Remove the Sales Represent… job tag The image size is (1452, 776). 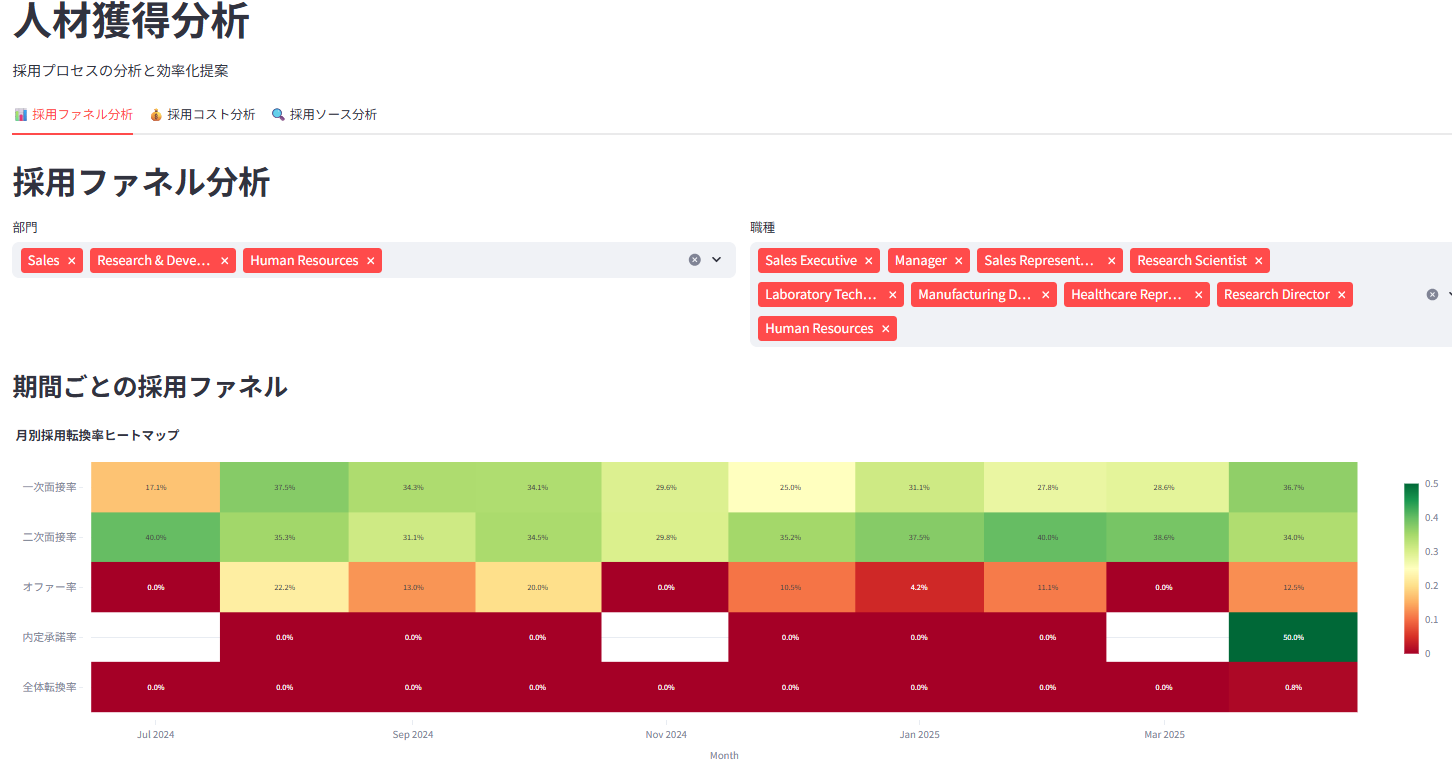1112,261
